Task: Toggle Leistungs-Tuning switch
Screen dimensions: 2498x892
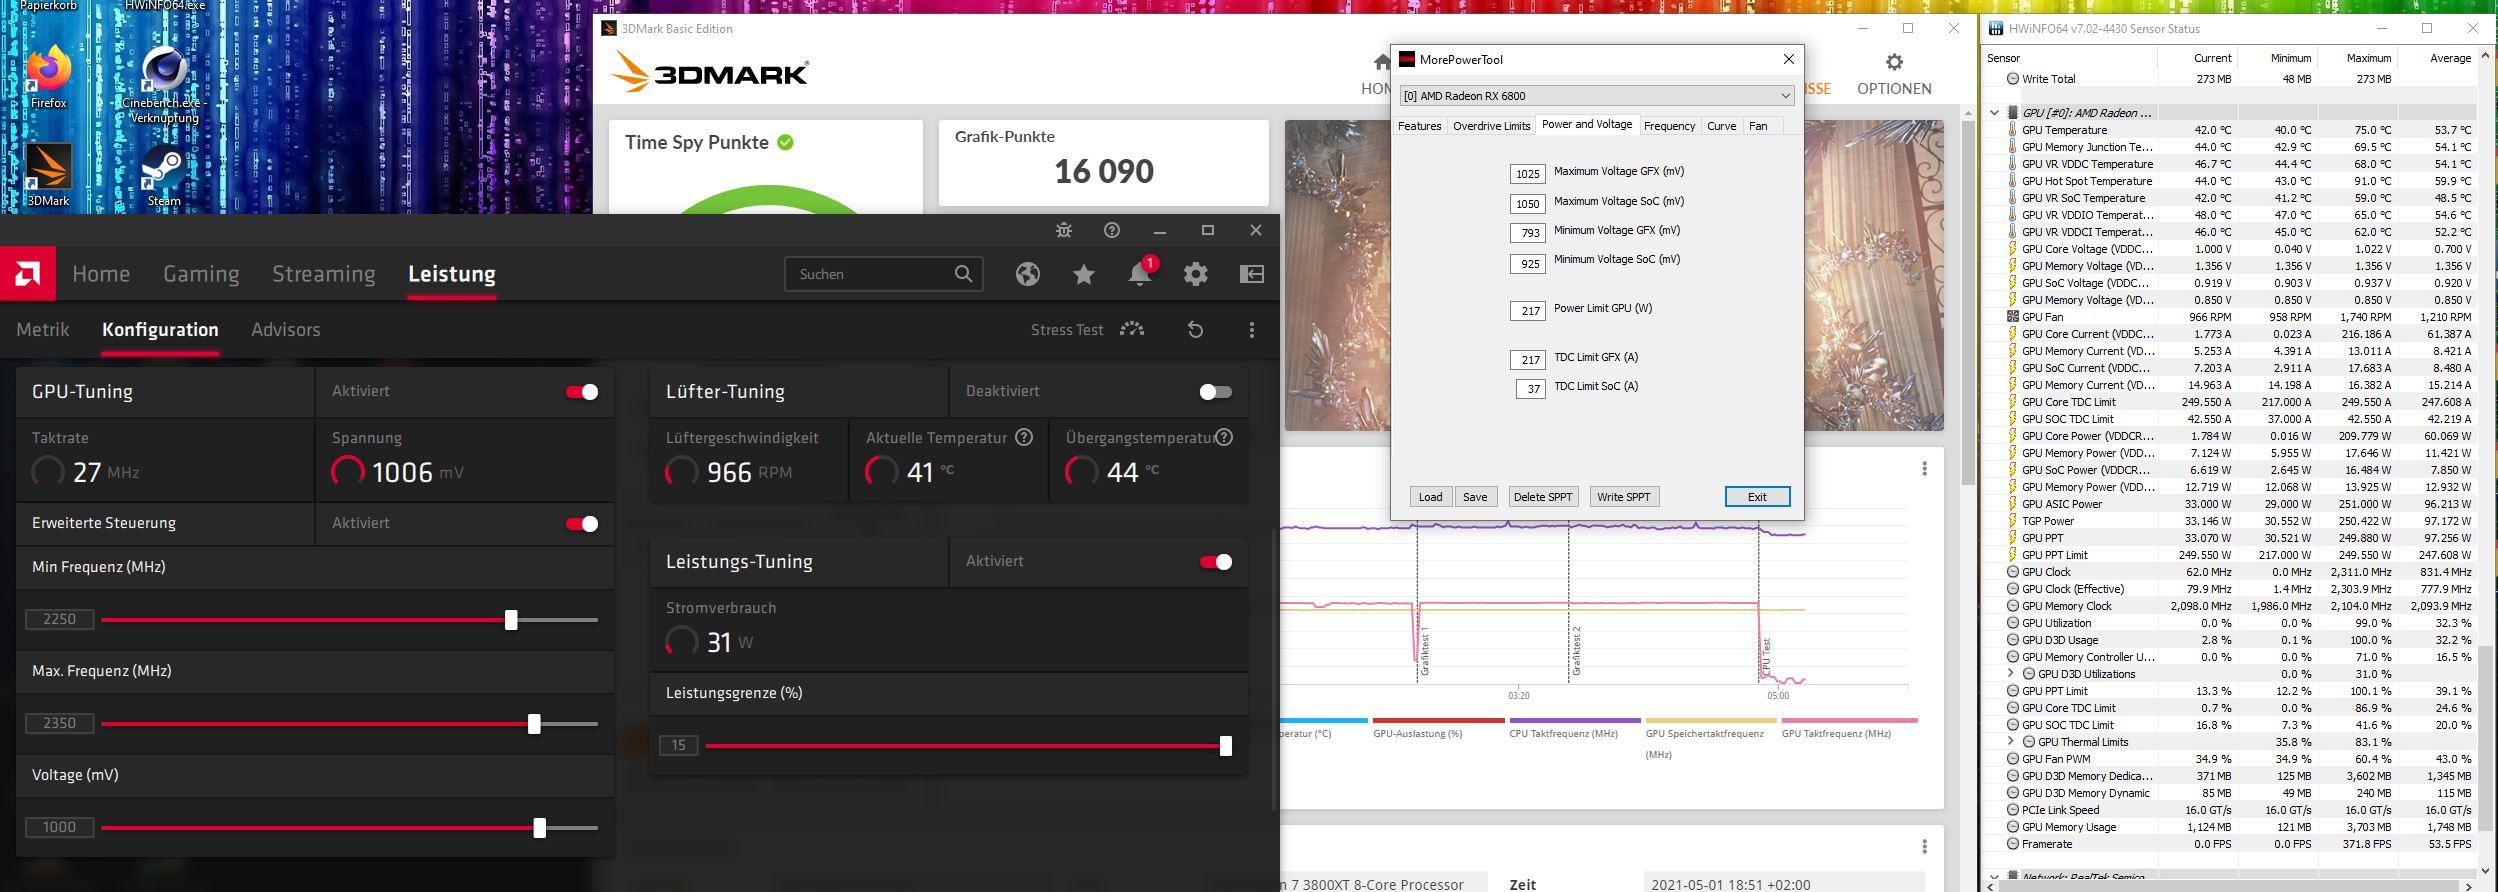Action: tap(1216, 562)
